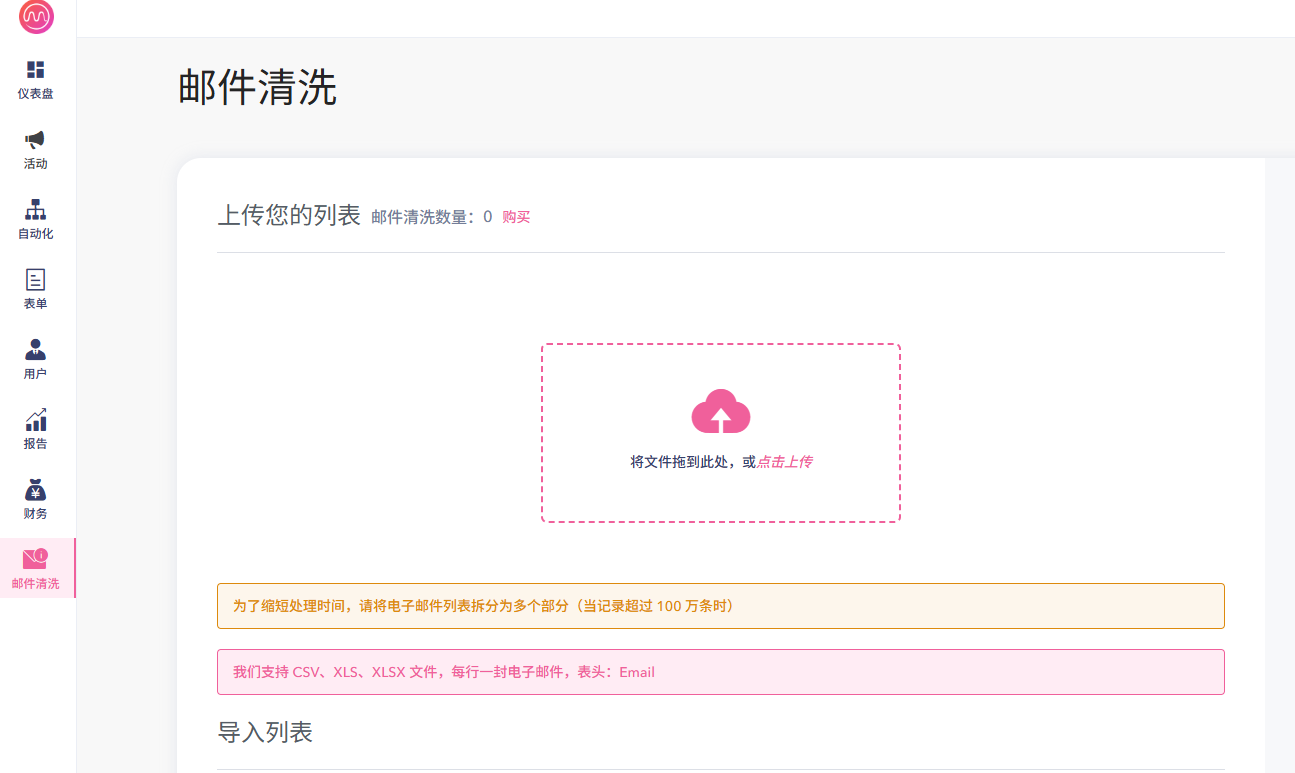This screenshot has height=773, width=1295.
Task: Select the 财务 money bag icon
Action: pos(36,490)
